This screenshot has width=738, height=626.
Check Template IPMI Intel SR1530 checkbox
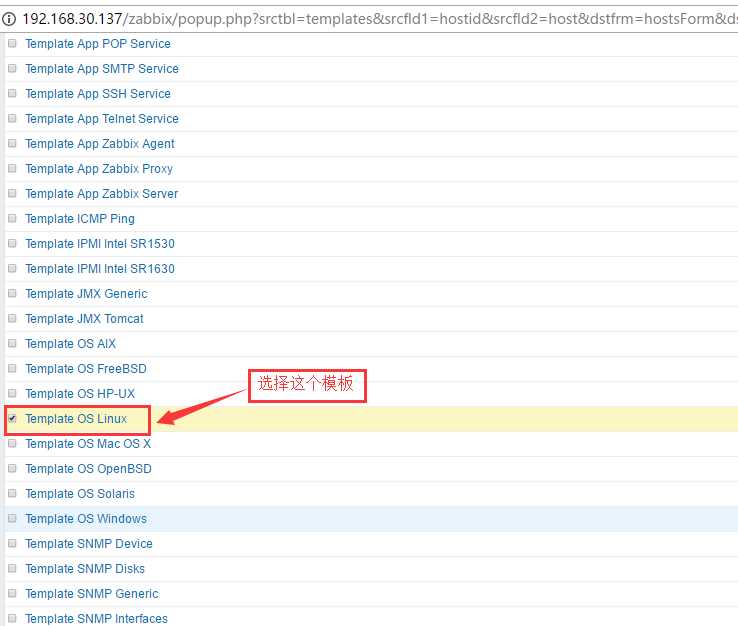[12, 243]
